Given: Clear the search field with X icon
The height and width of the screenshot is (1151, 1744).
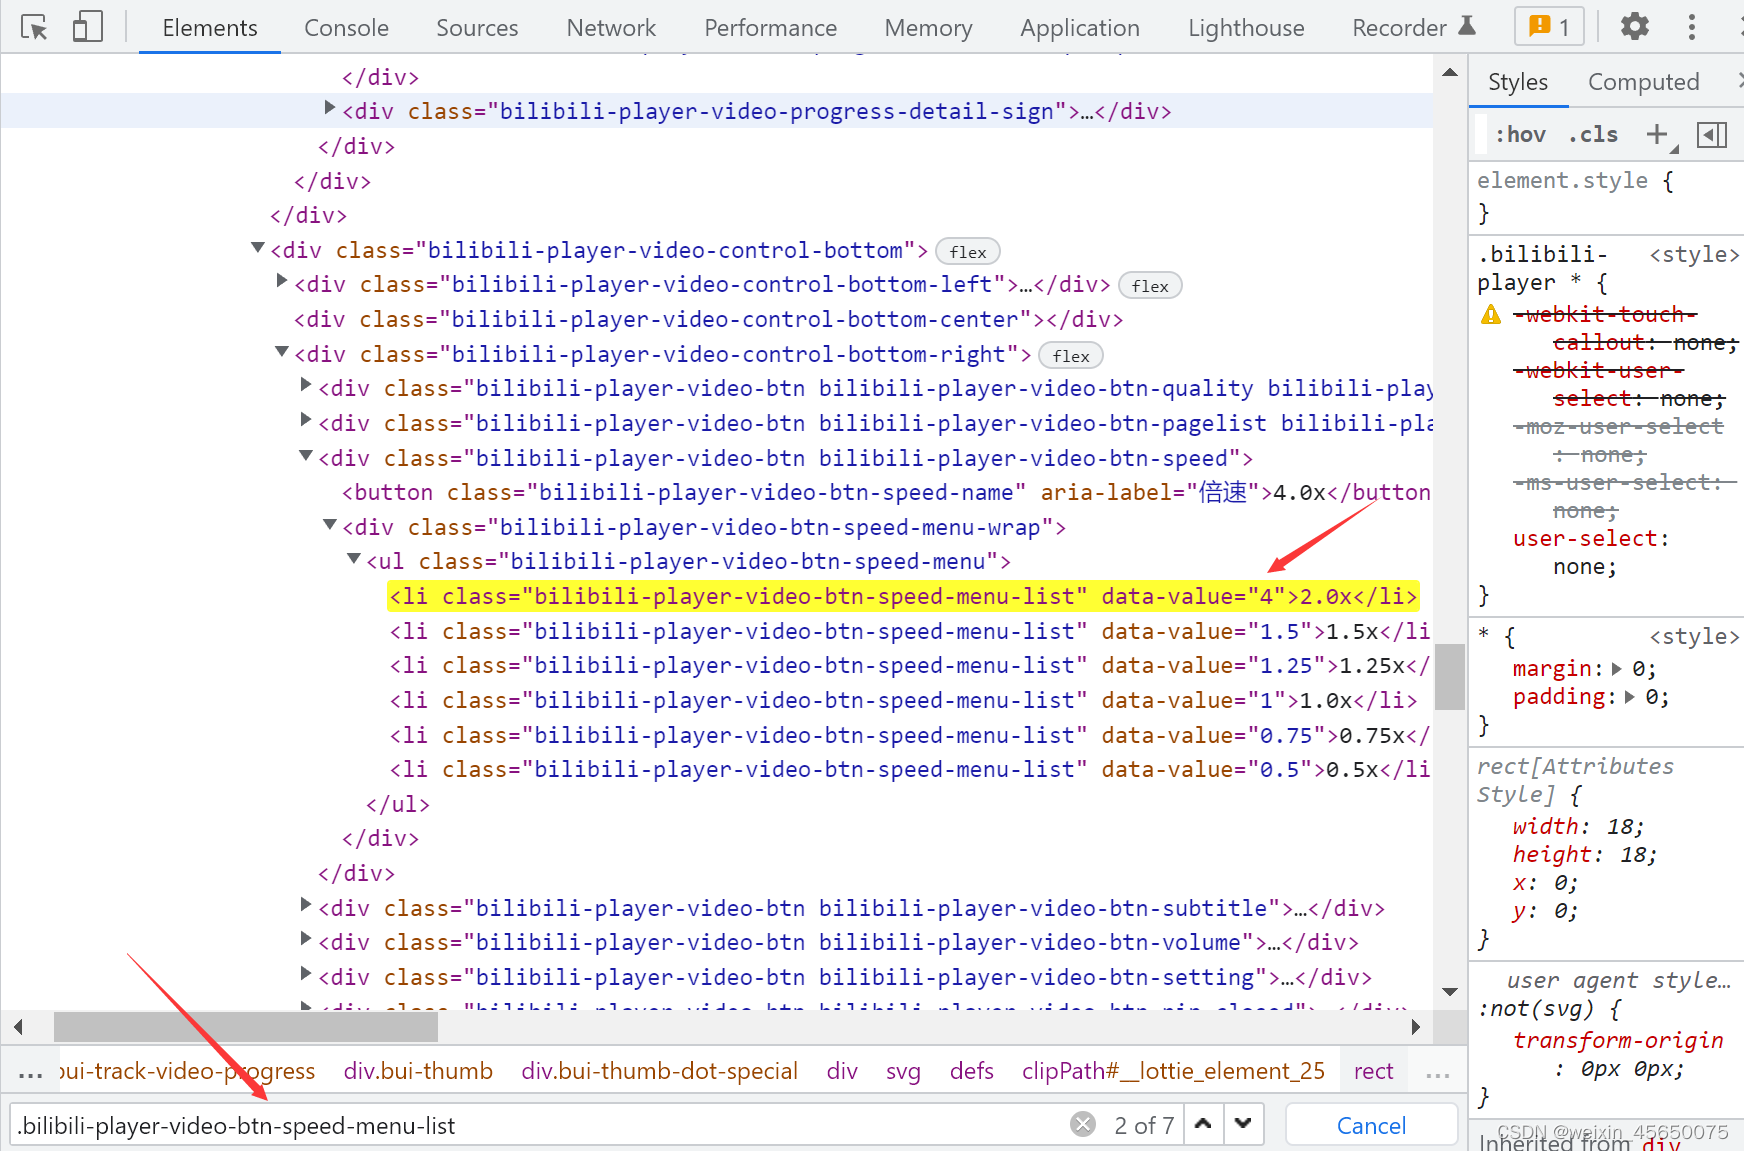Looking at the screenshot, I should (x=1083, y=1125).
